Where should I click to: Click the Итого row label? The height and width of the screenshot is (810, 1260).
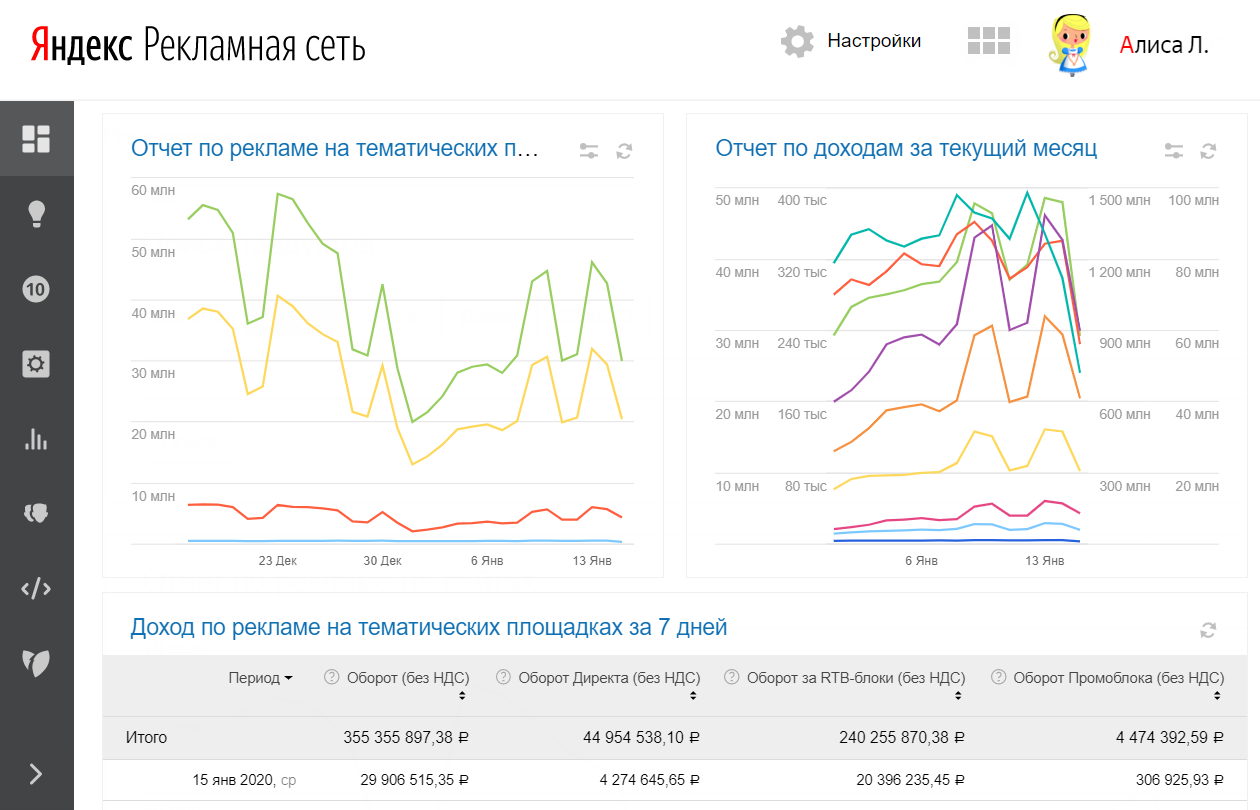(146, 738)
